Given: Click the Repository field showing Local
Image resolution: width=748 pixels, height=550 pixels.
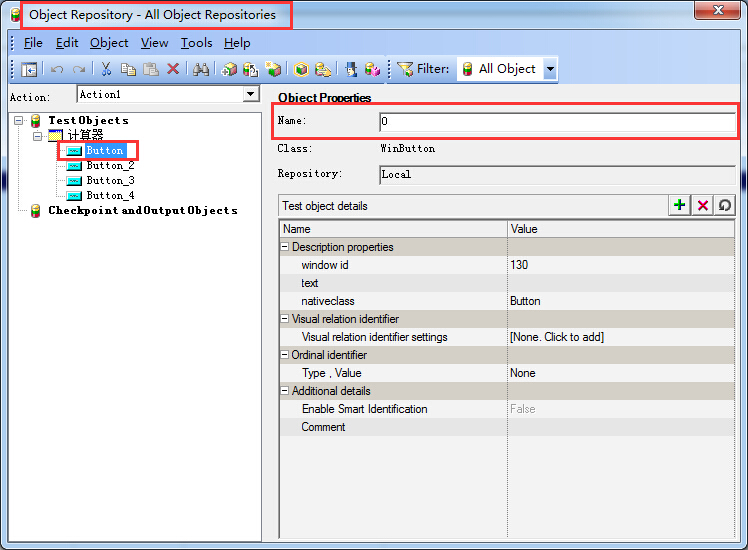Looking at the screenshot, I should [x=557, y=175].
